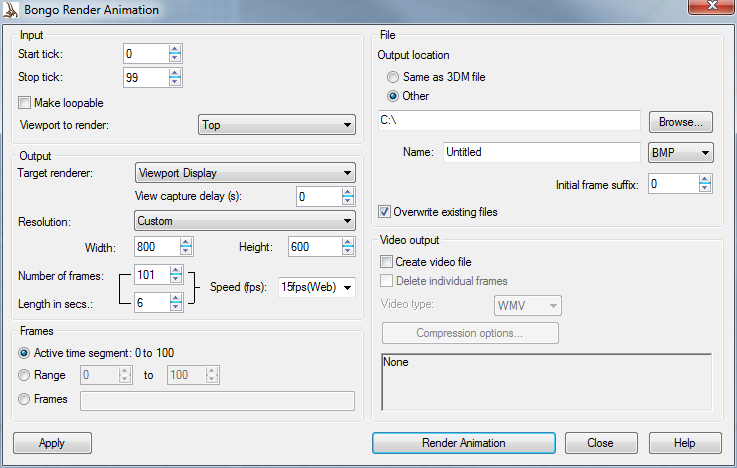The image size is (737, 468).
Task: Increase Length in secs value
Action: click(176, 298)
